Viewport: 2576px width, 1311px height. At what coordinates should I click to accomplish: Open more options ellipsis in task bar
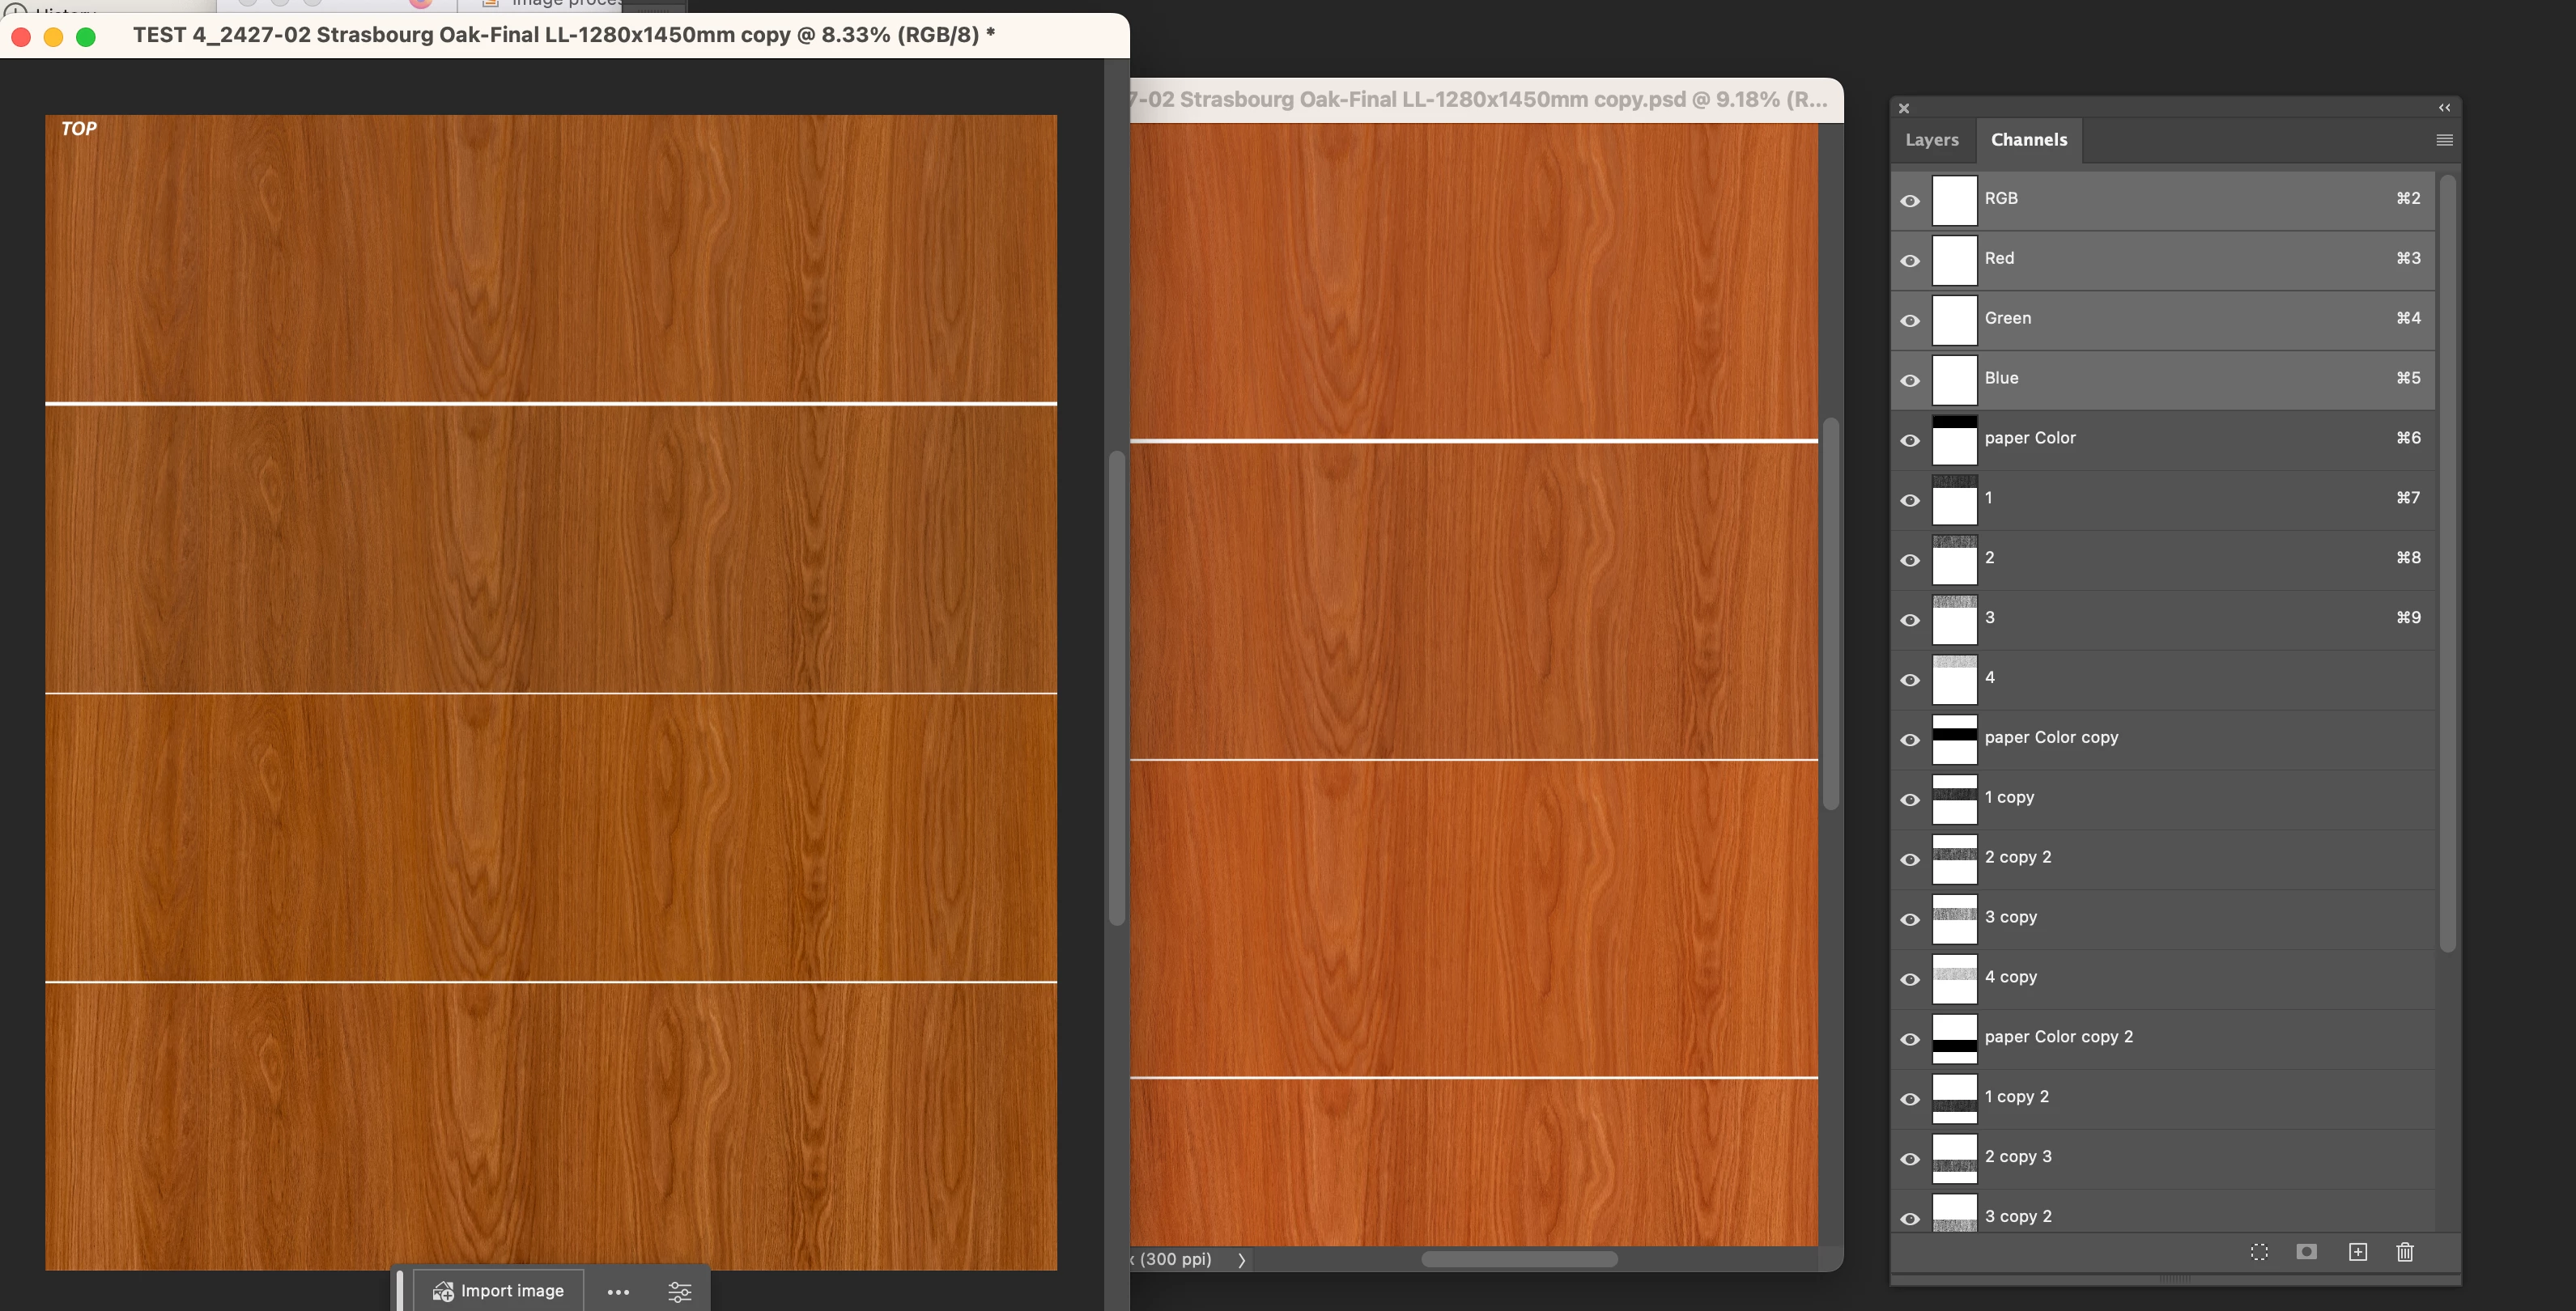tap(618, 1291)
